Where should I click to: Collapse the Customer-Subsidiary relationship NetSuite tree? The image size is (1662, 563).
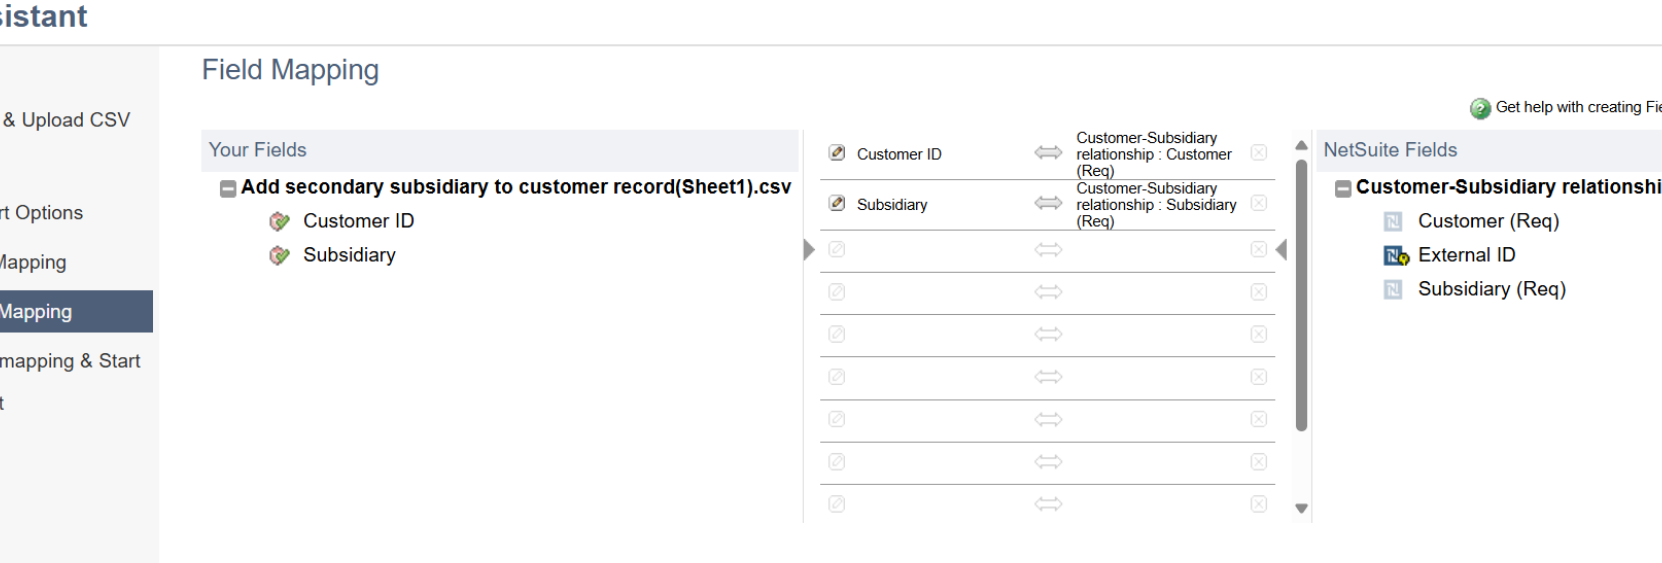click(1343, 188)
